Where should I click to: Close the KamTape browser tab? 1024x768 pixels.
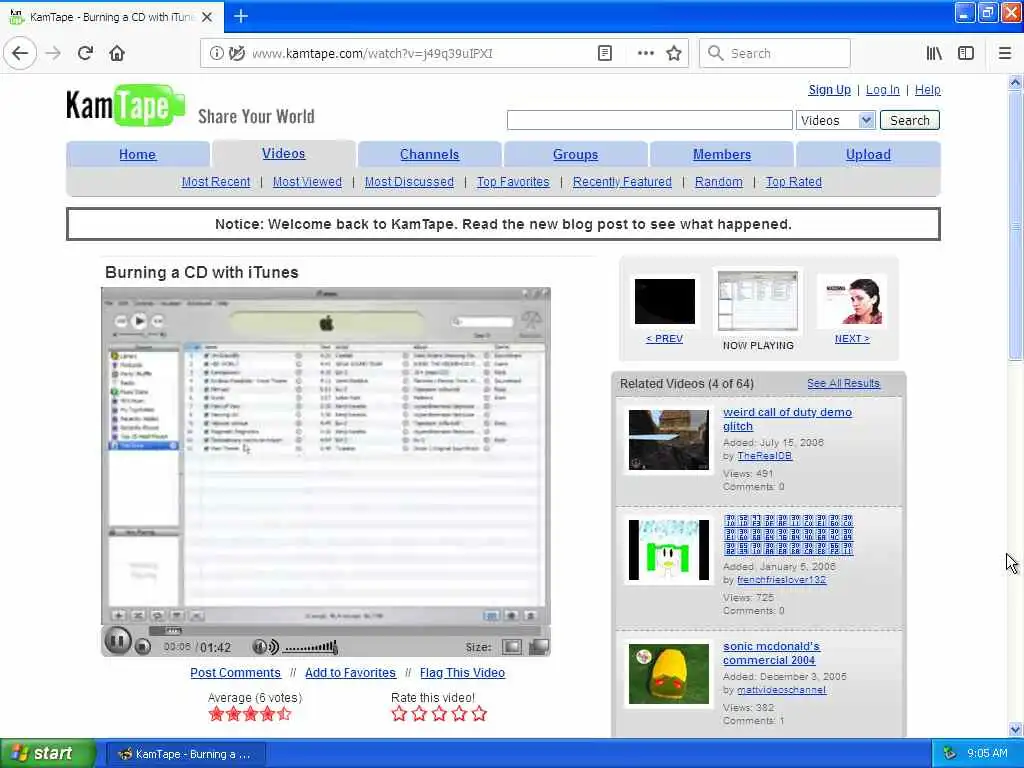207,17
